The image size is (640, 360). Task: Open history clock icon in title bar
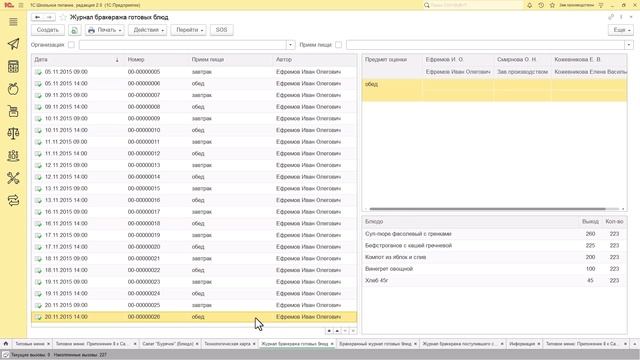541,5
